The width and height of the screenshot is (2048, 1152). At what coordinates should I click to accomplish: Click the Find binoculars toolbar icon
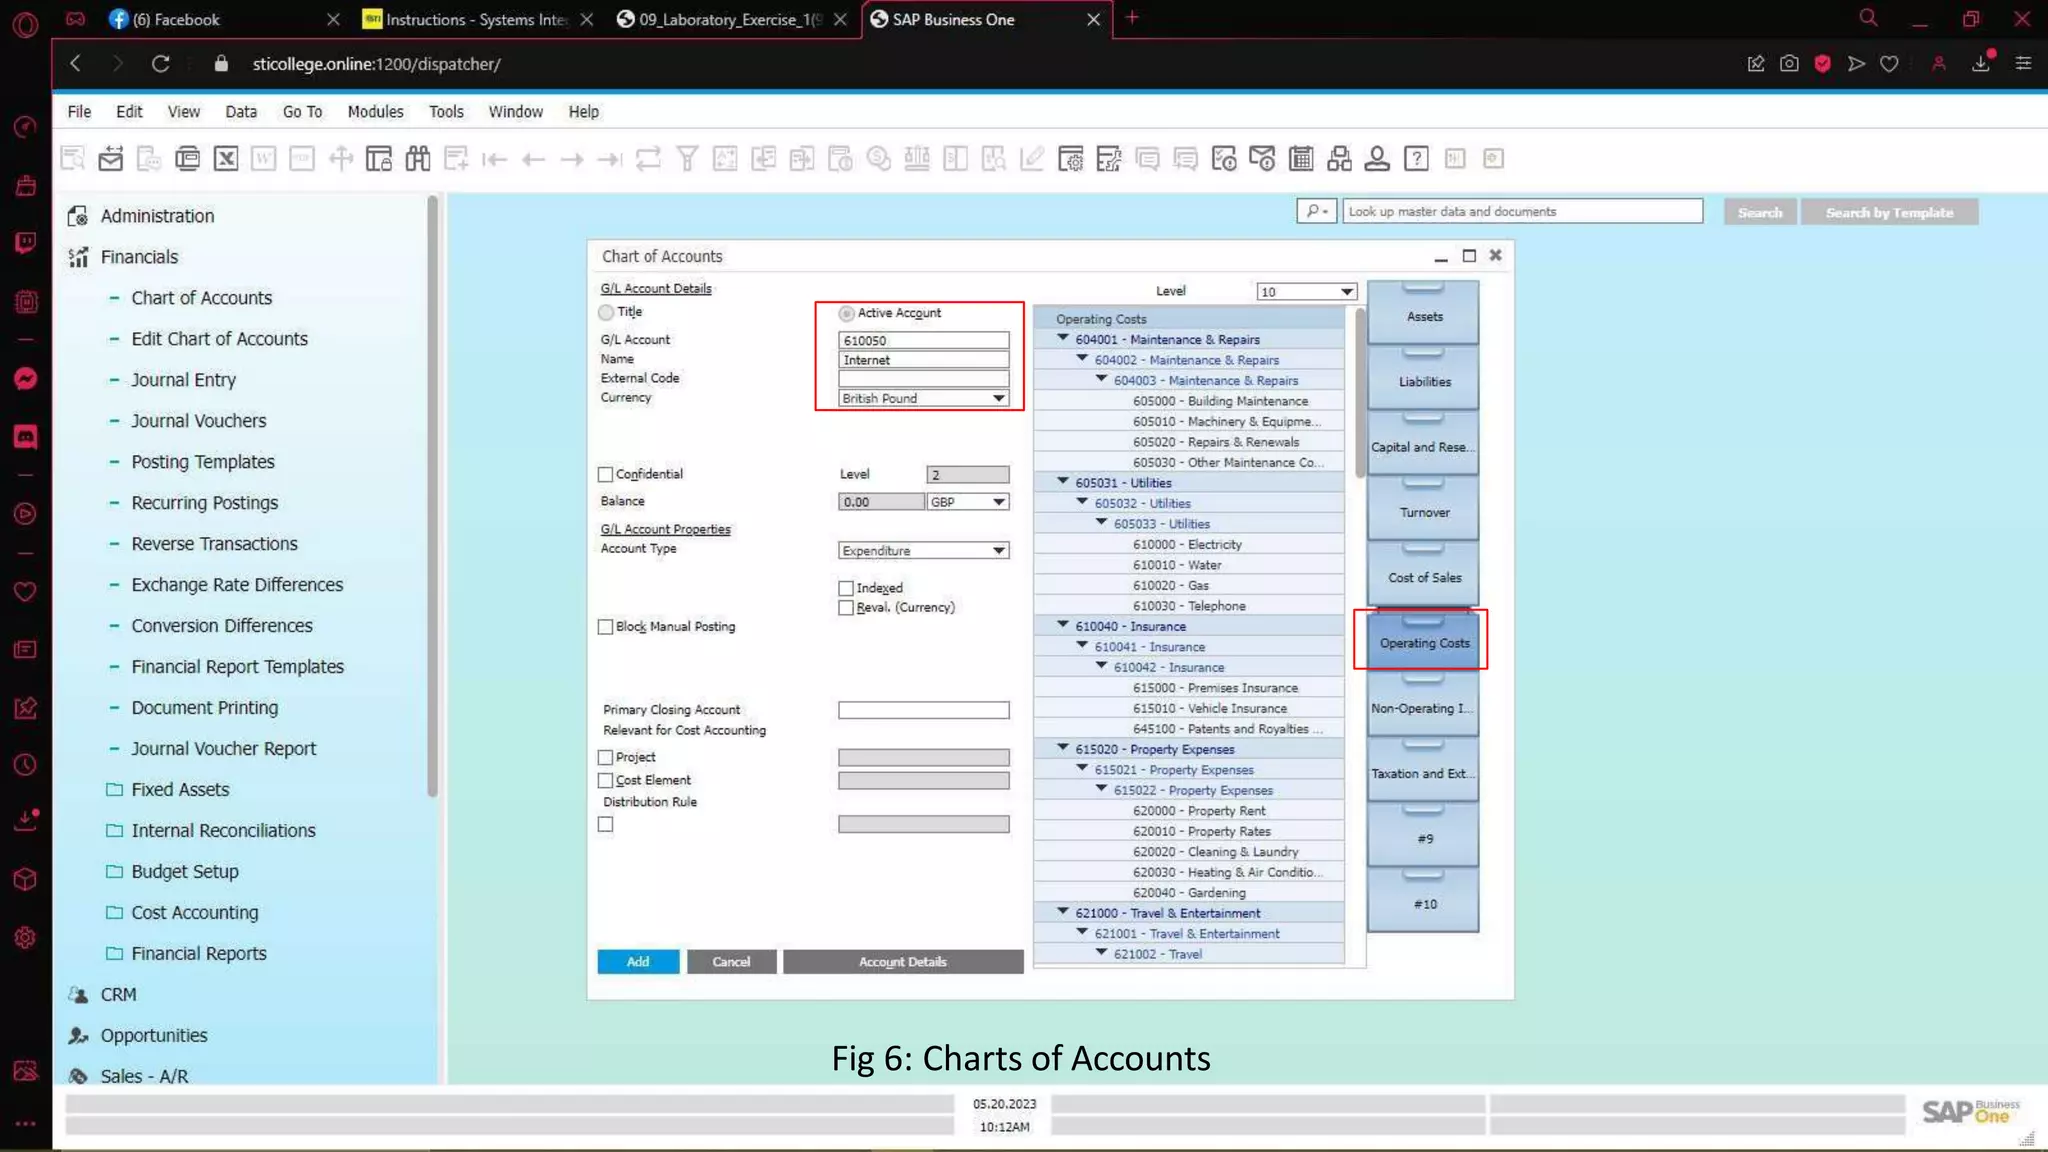(x=418, y=158)
